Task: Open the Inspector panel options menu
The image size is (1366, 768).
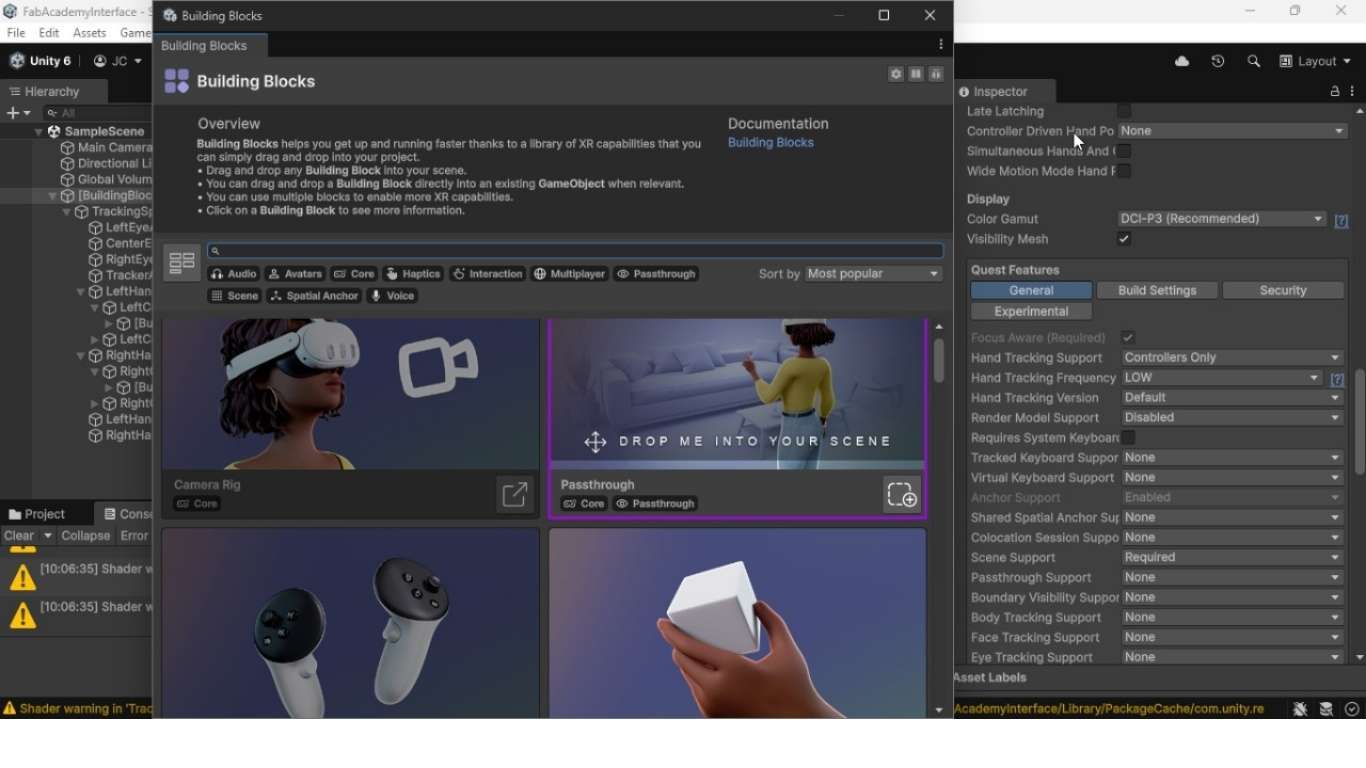Action: [x=1353, y=91]
